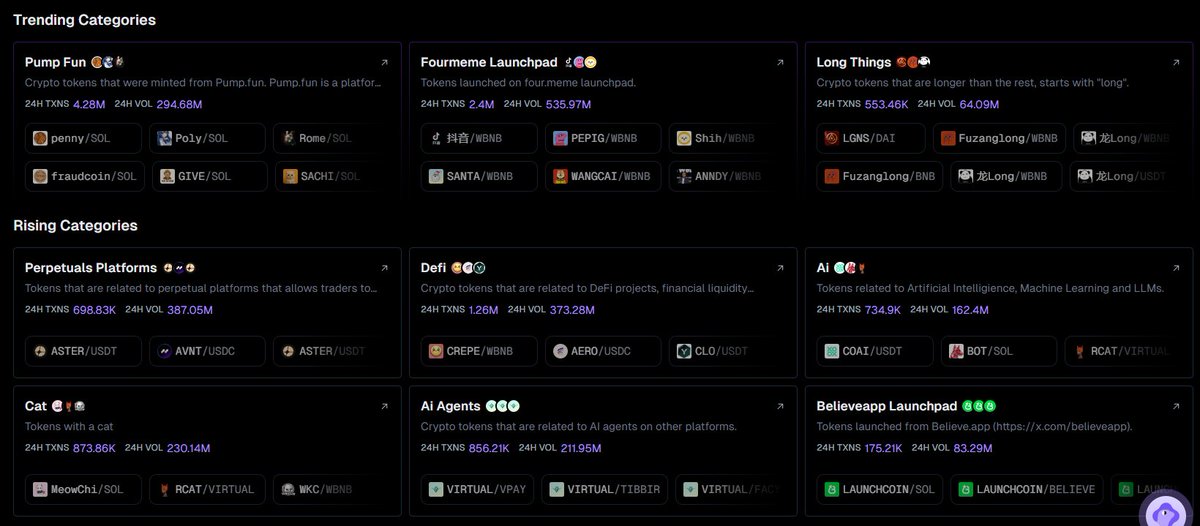Open Perpetuals Platforms arrow icon
Viewport: 1200px width, 526px height.
pos(384,268)
